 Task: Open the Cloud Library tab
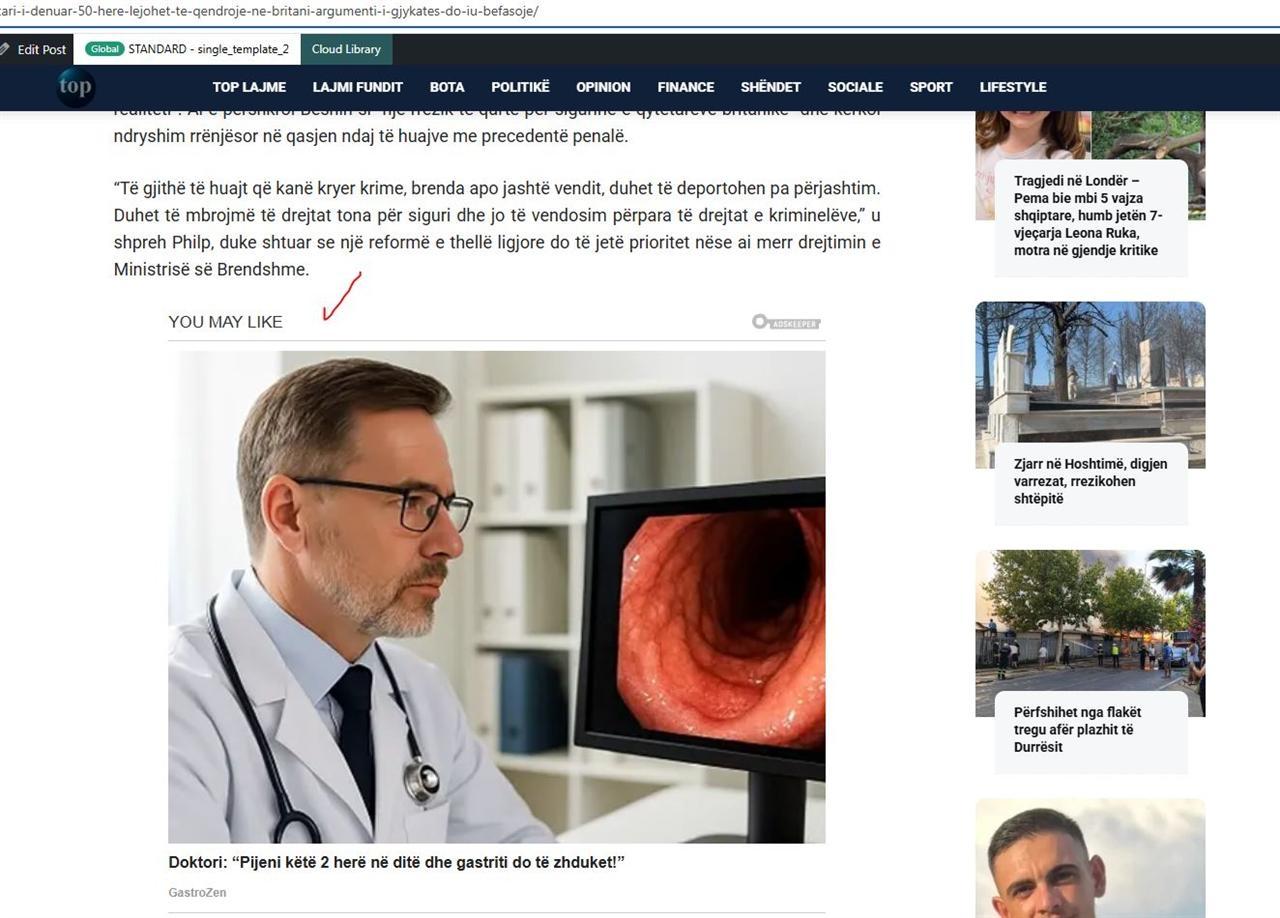346,49
